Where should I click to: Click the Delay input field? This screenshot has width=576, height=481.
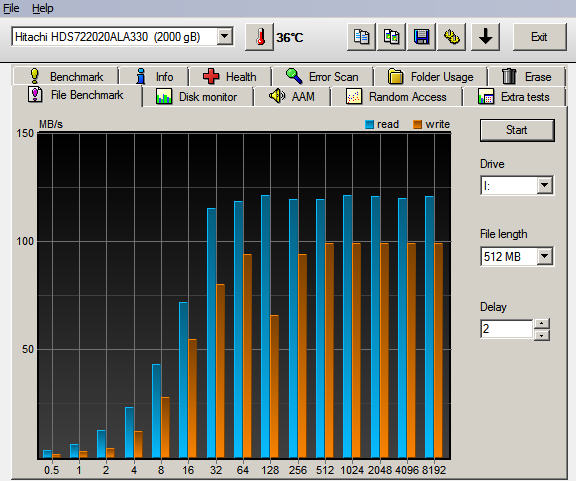pyautogui.click(x=507, y=329)
